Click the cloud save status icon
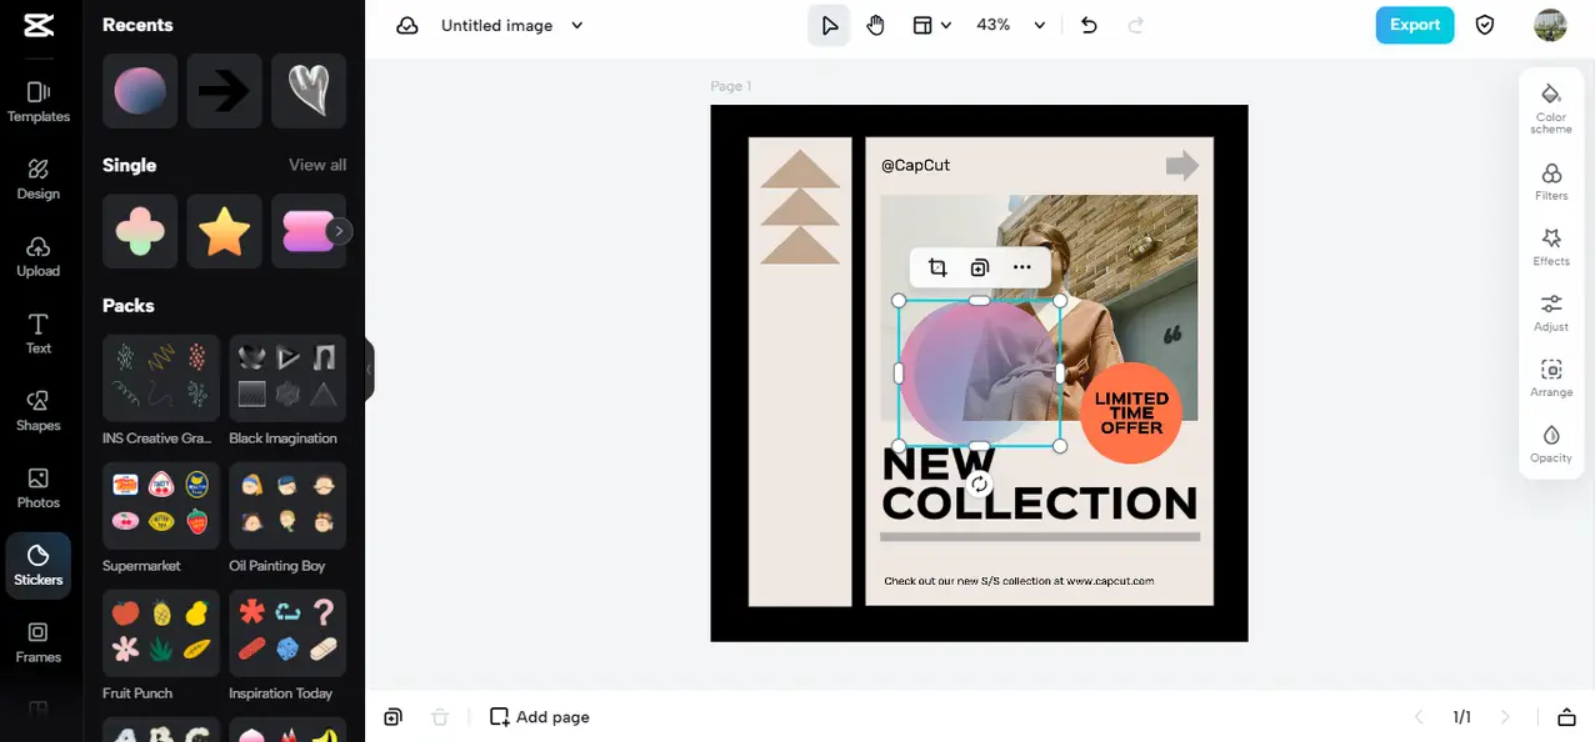This screenshot has height=742, width=1595. point(407,25)
